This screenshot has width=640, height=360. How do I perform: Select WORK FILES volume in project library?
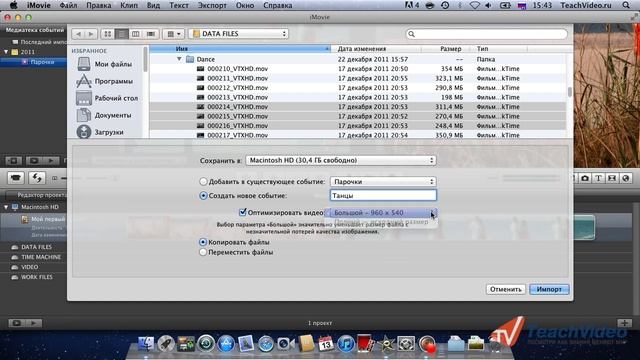(37, 277)
